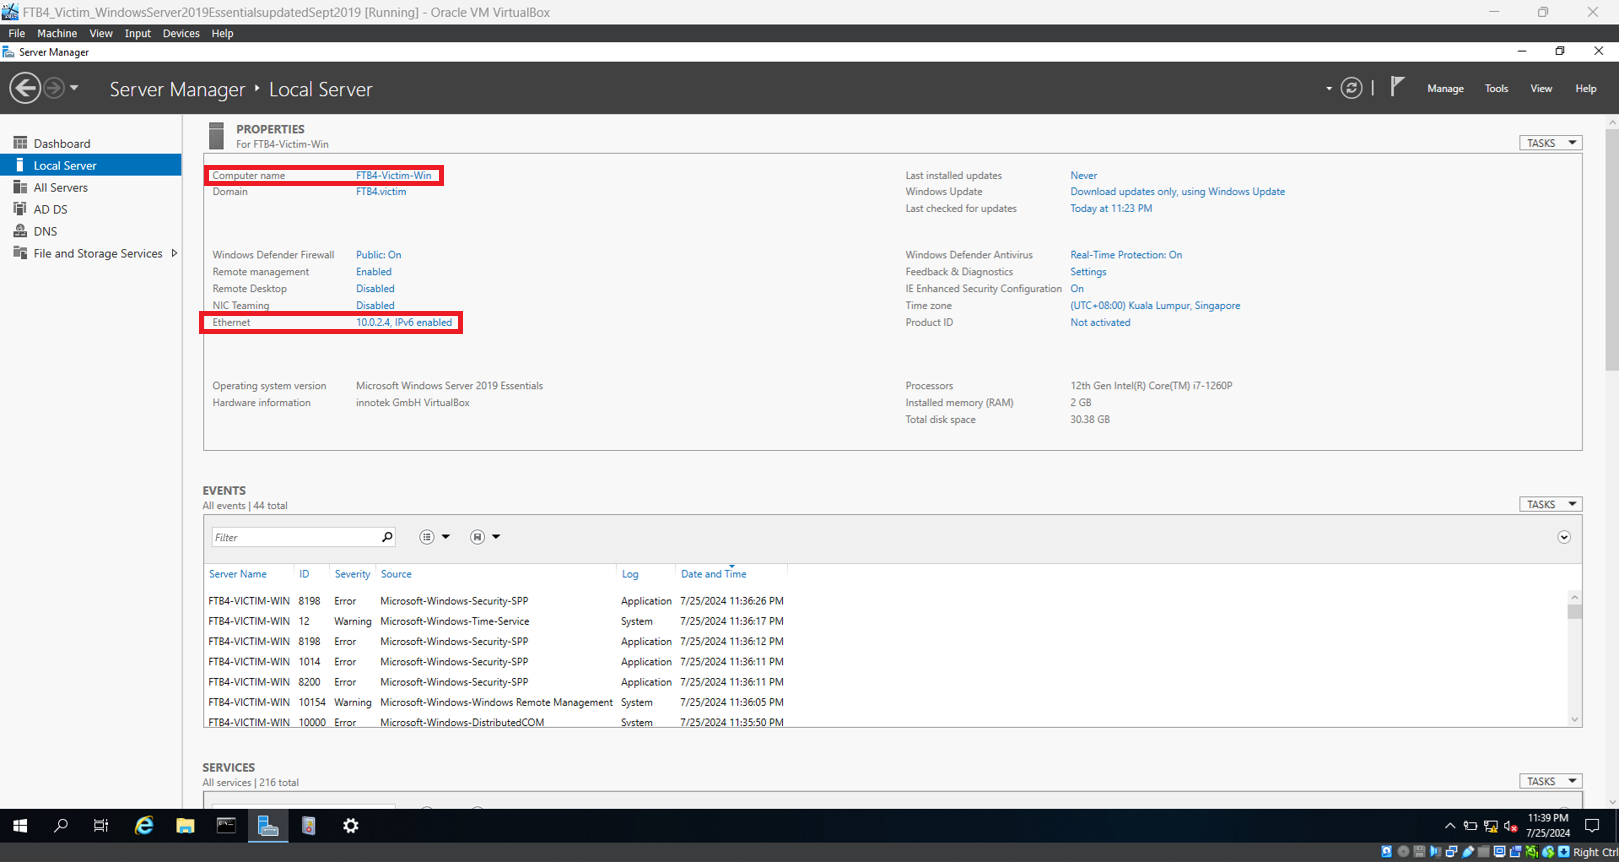
Task: Open the VirtualBox Machine menu
Action: click(57, 33)
